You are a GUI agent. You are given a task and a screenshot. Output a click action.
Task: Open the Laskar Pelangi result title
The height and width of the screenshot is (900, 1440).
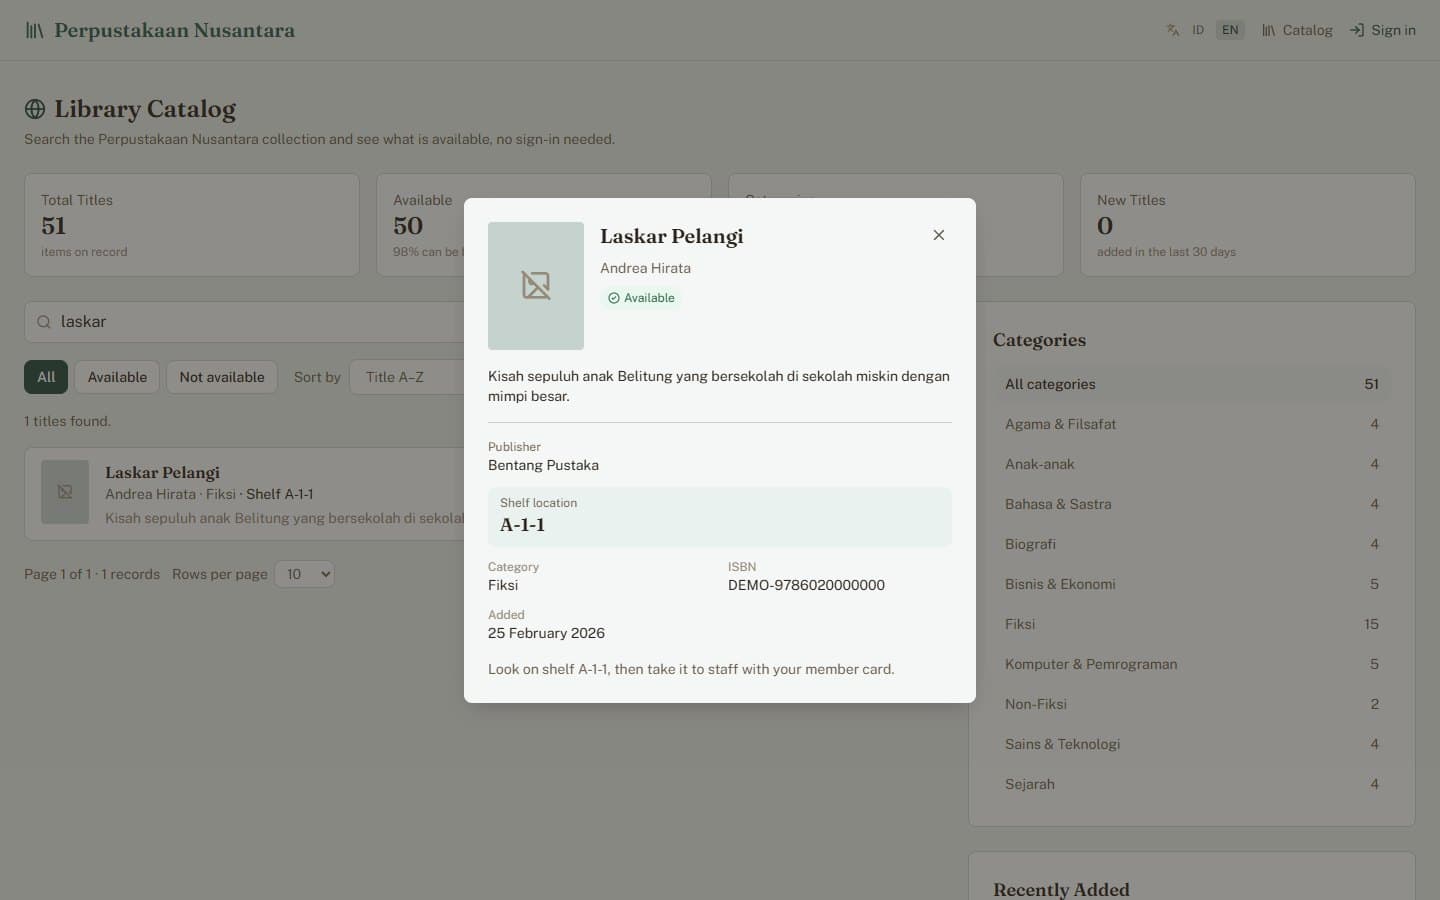pyautogui.click(x=162, y=472)
